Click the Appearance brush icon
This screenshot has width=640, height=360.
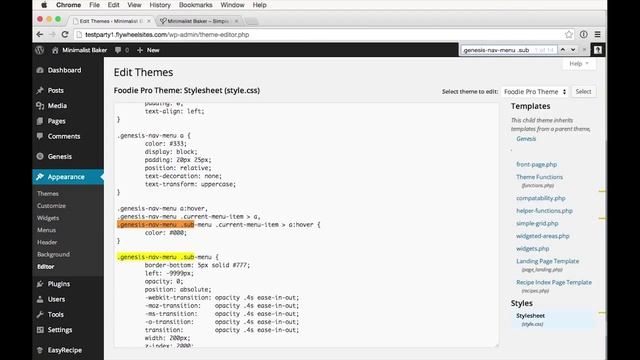tap(40, 177)
